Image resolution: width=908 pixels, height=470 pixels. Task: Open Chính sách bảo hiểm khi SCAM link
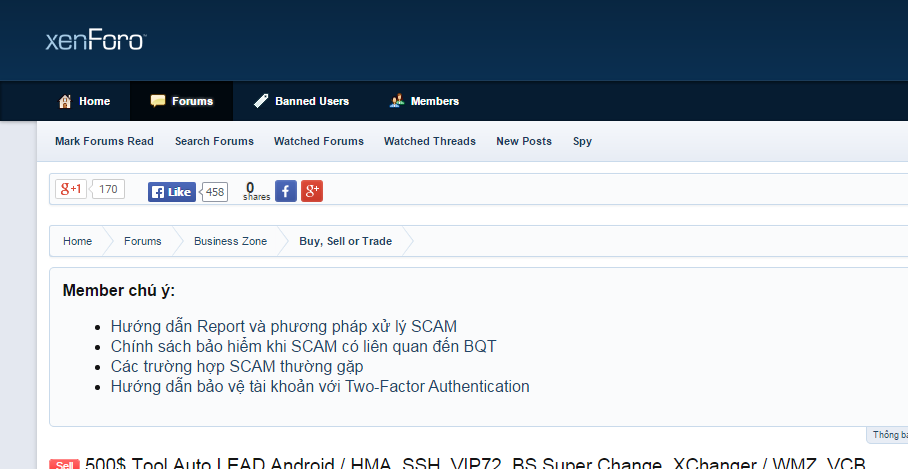[x=303, y=347]
